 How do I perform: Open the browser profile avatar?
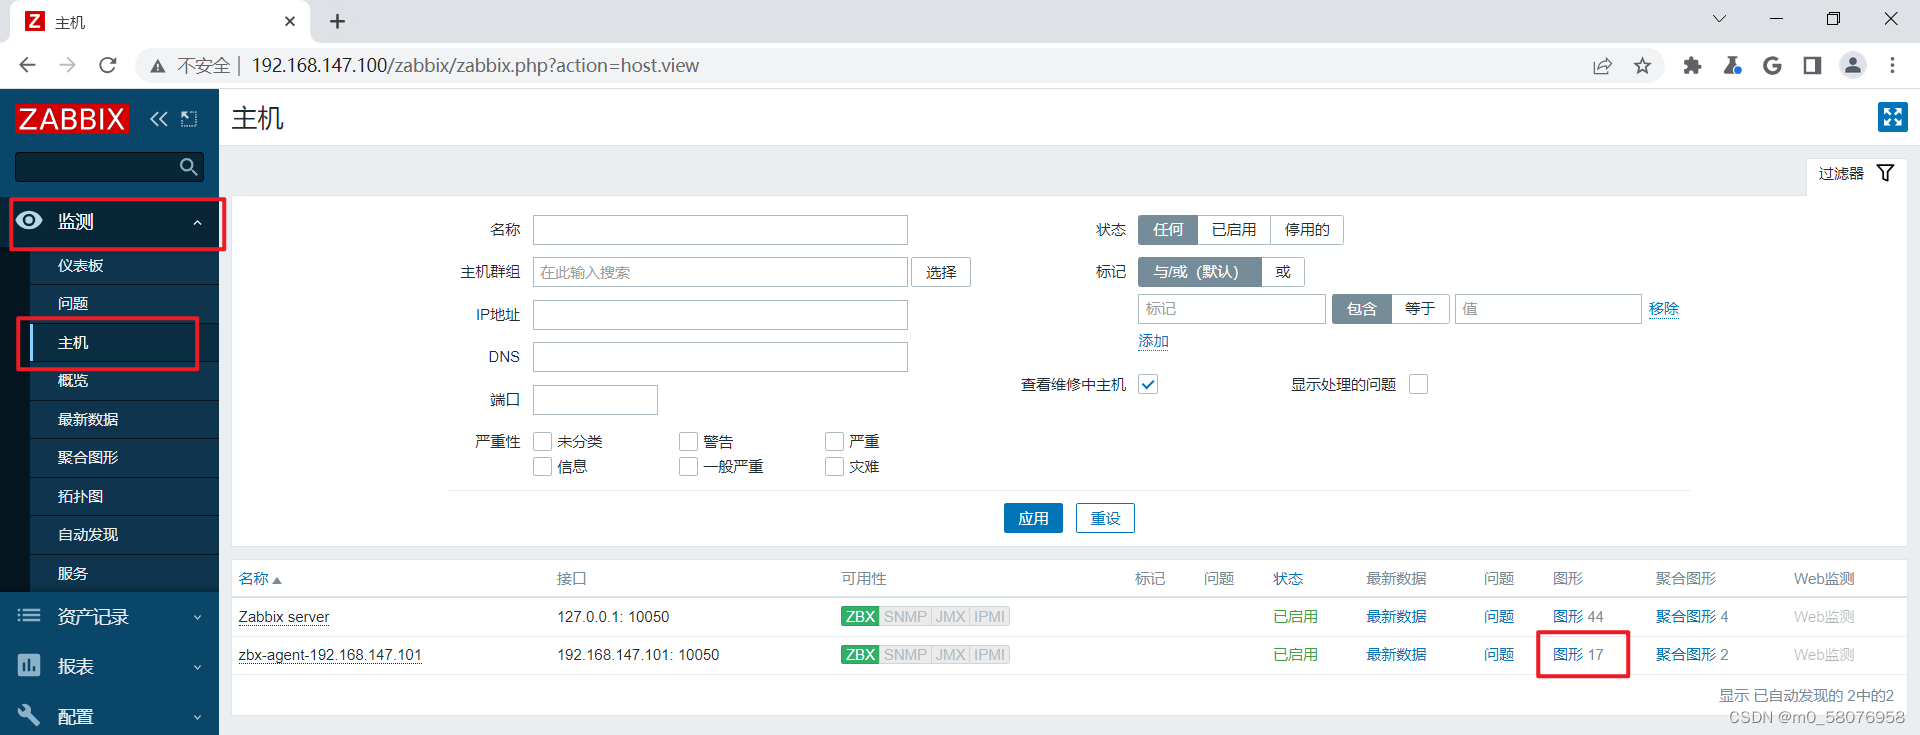pyautogui.click(x=1852, y=66)
